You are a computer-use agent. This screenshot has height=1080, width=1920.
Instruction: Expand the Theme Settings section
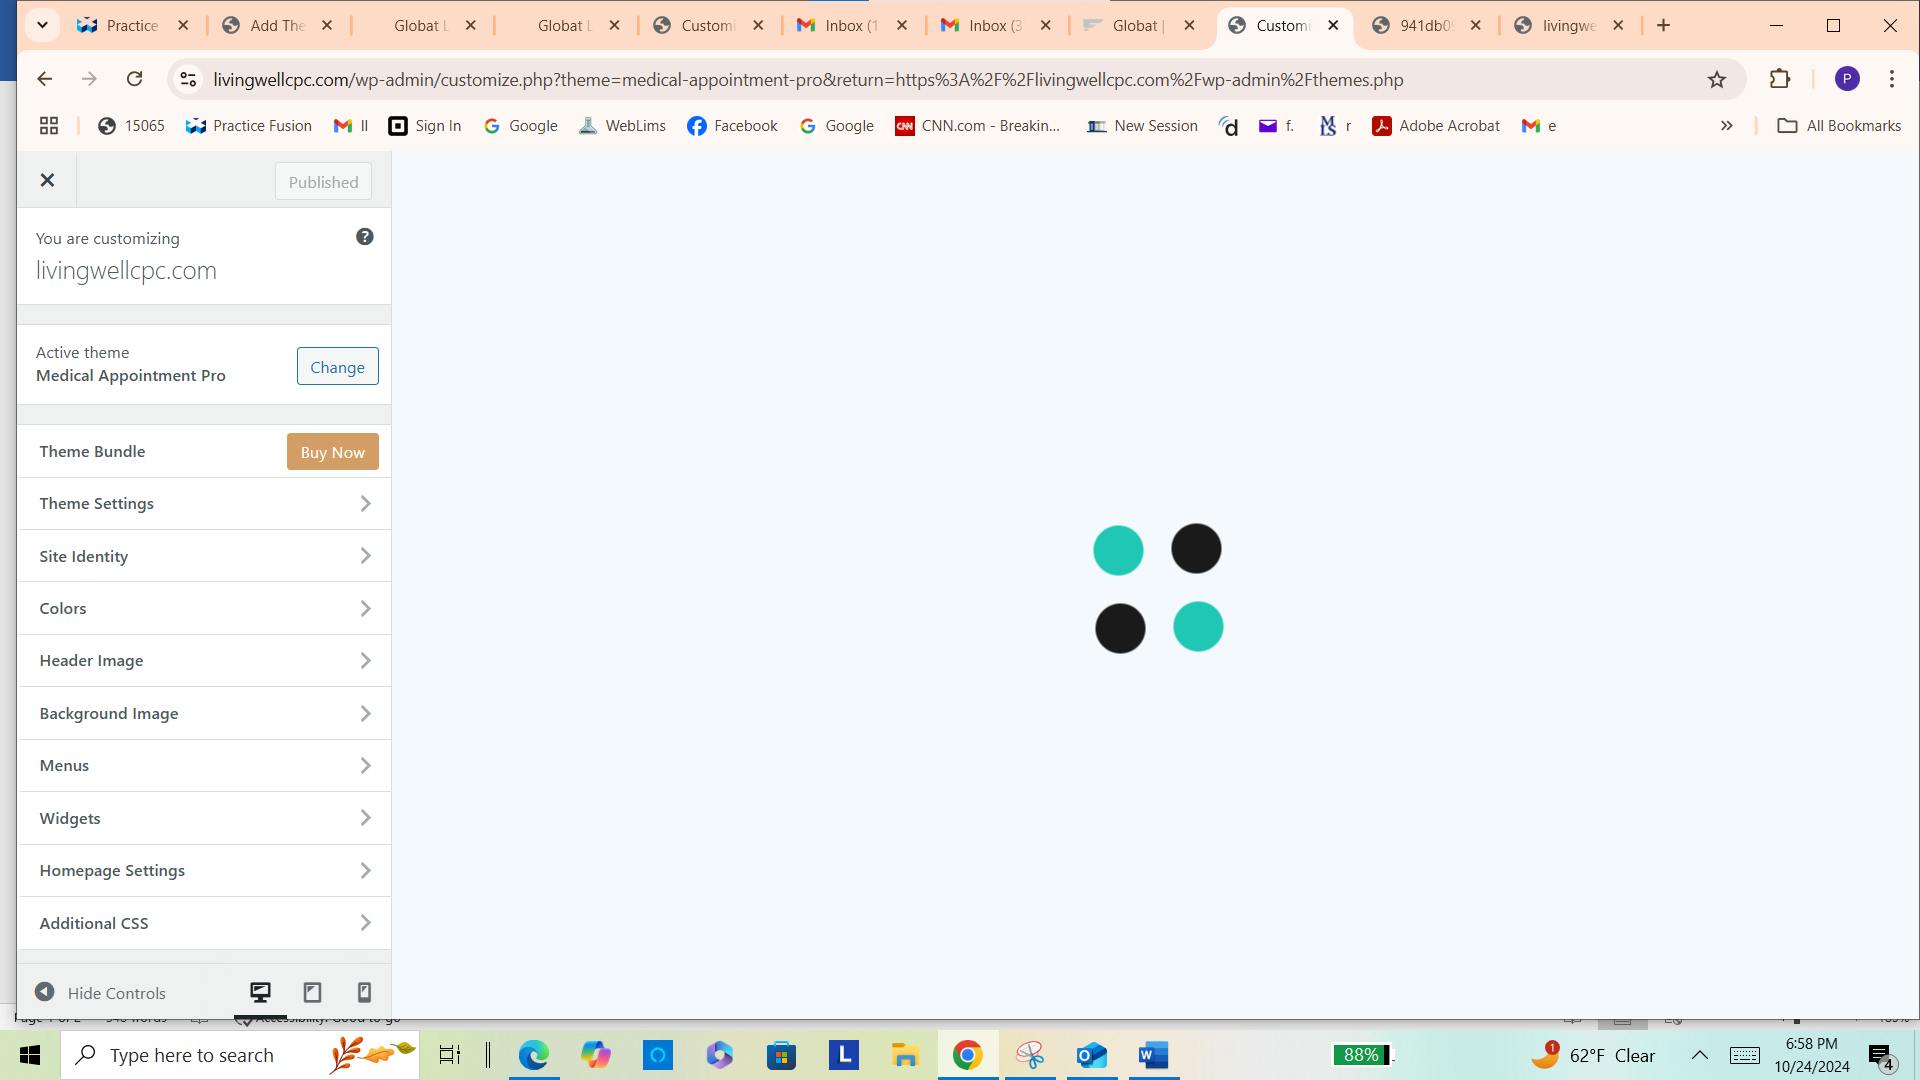pyautogui.click(x=204, y=504)
